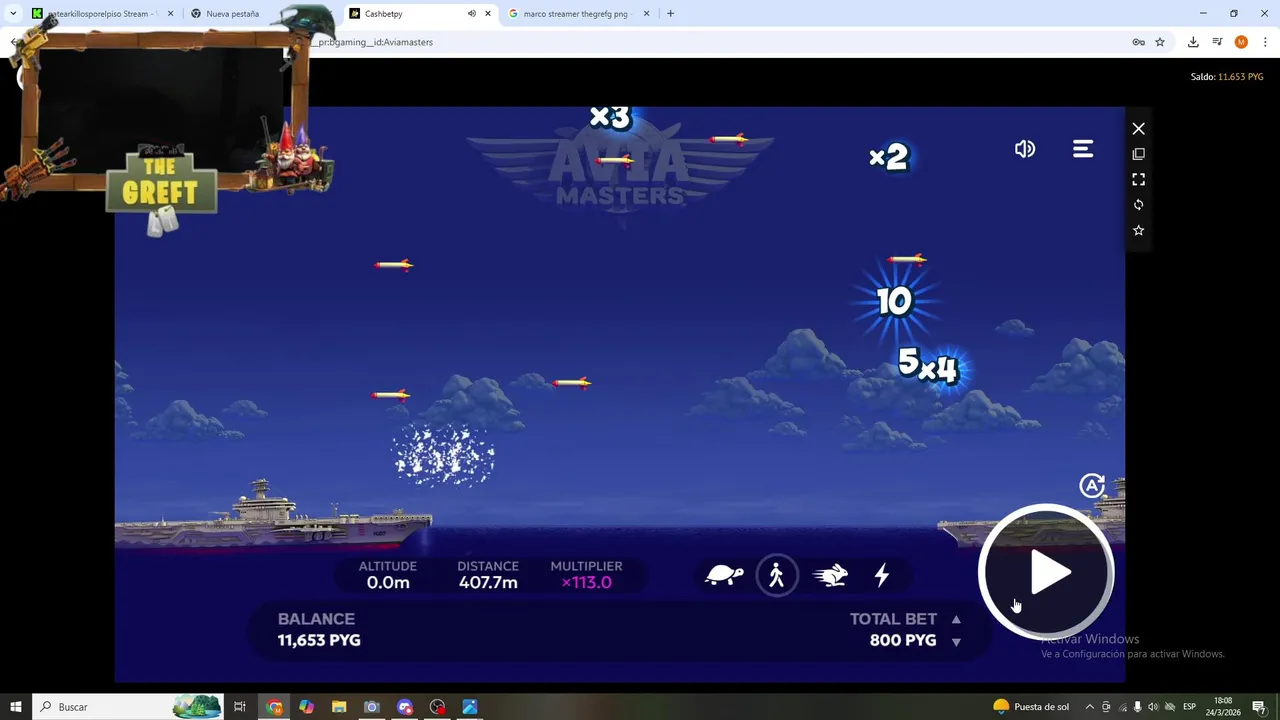Open a new browser tab
This screenshot has height=720, width=1280.
(670, 14)
